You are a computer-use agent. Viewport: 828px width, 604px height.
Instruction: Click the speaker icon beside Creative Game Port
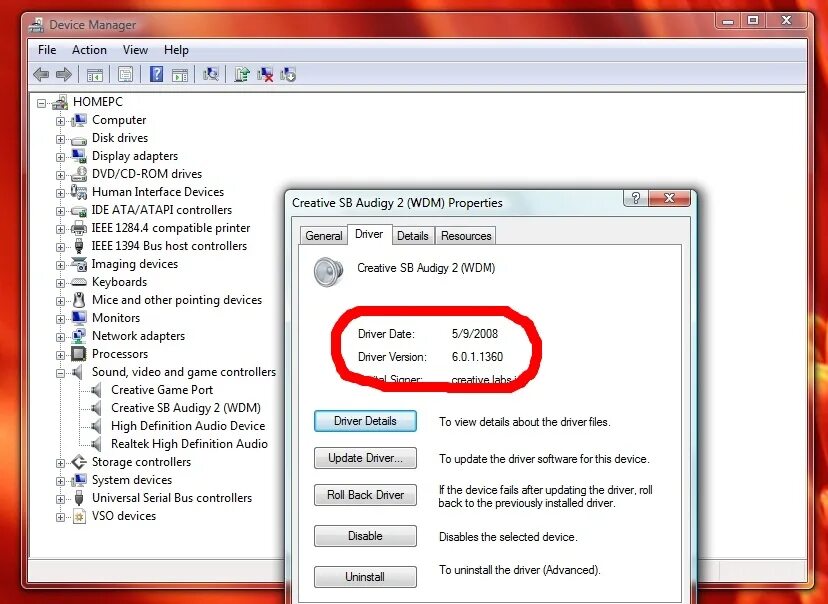coord(96,390)
